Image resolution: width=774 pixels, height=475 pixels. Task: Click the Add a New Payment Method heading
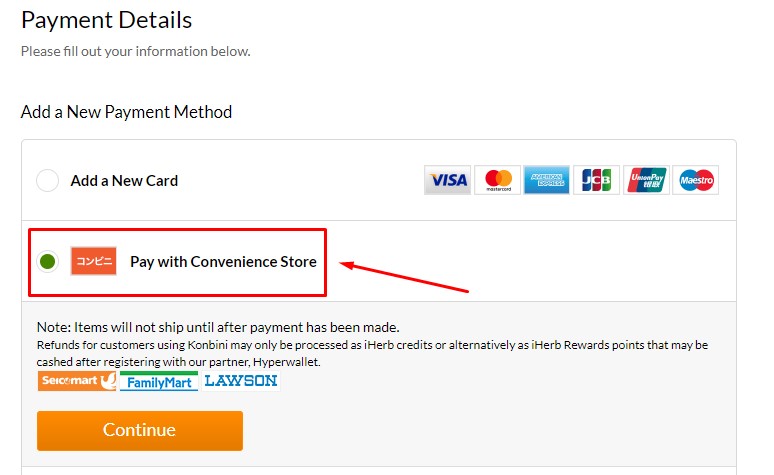click(x=126, y=112)
